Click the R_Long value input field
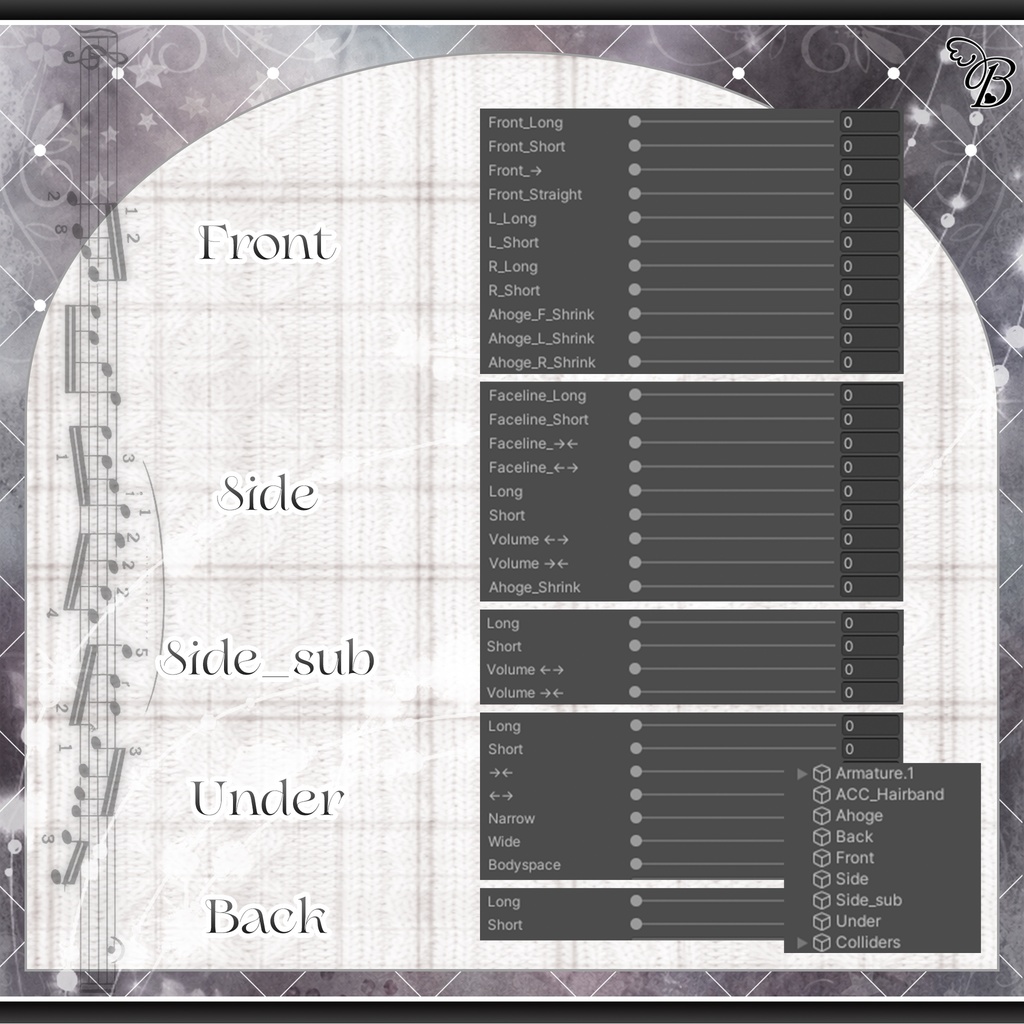1024x1024 pixels. (x=869, y=266)
